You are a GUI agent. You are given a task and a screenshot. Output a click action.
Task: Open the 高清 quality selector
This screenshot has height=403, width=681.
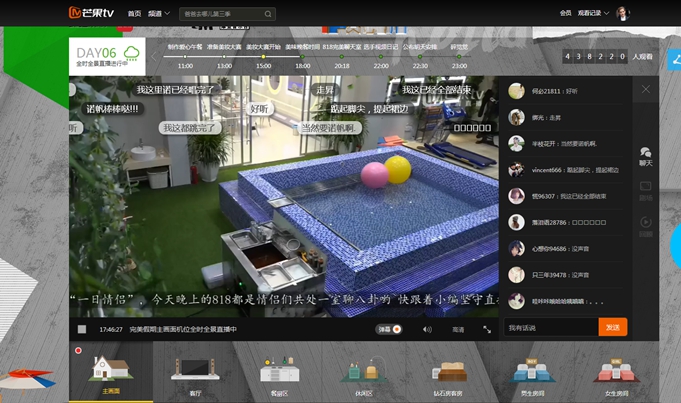458,329
